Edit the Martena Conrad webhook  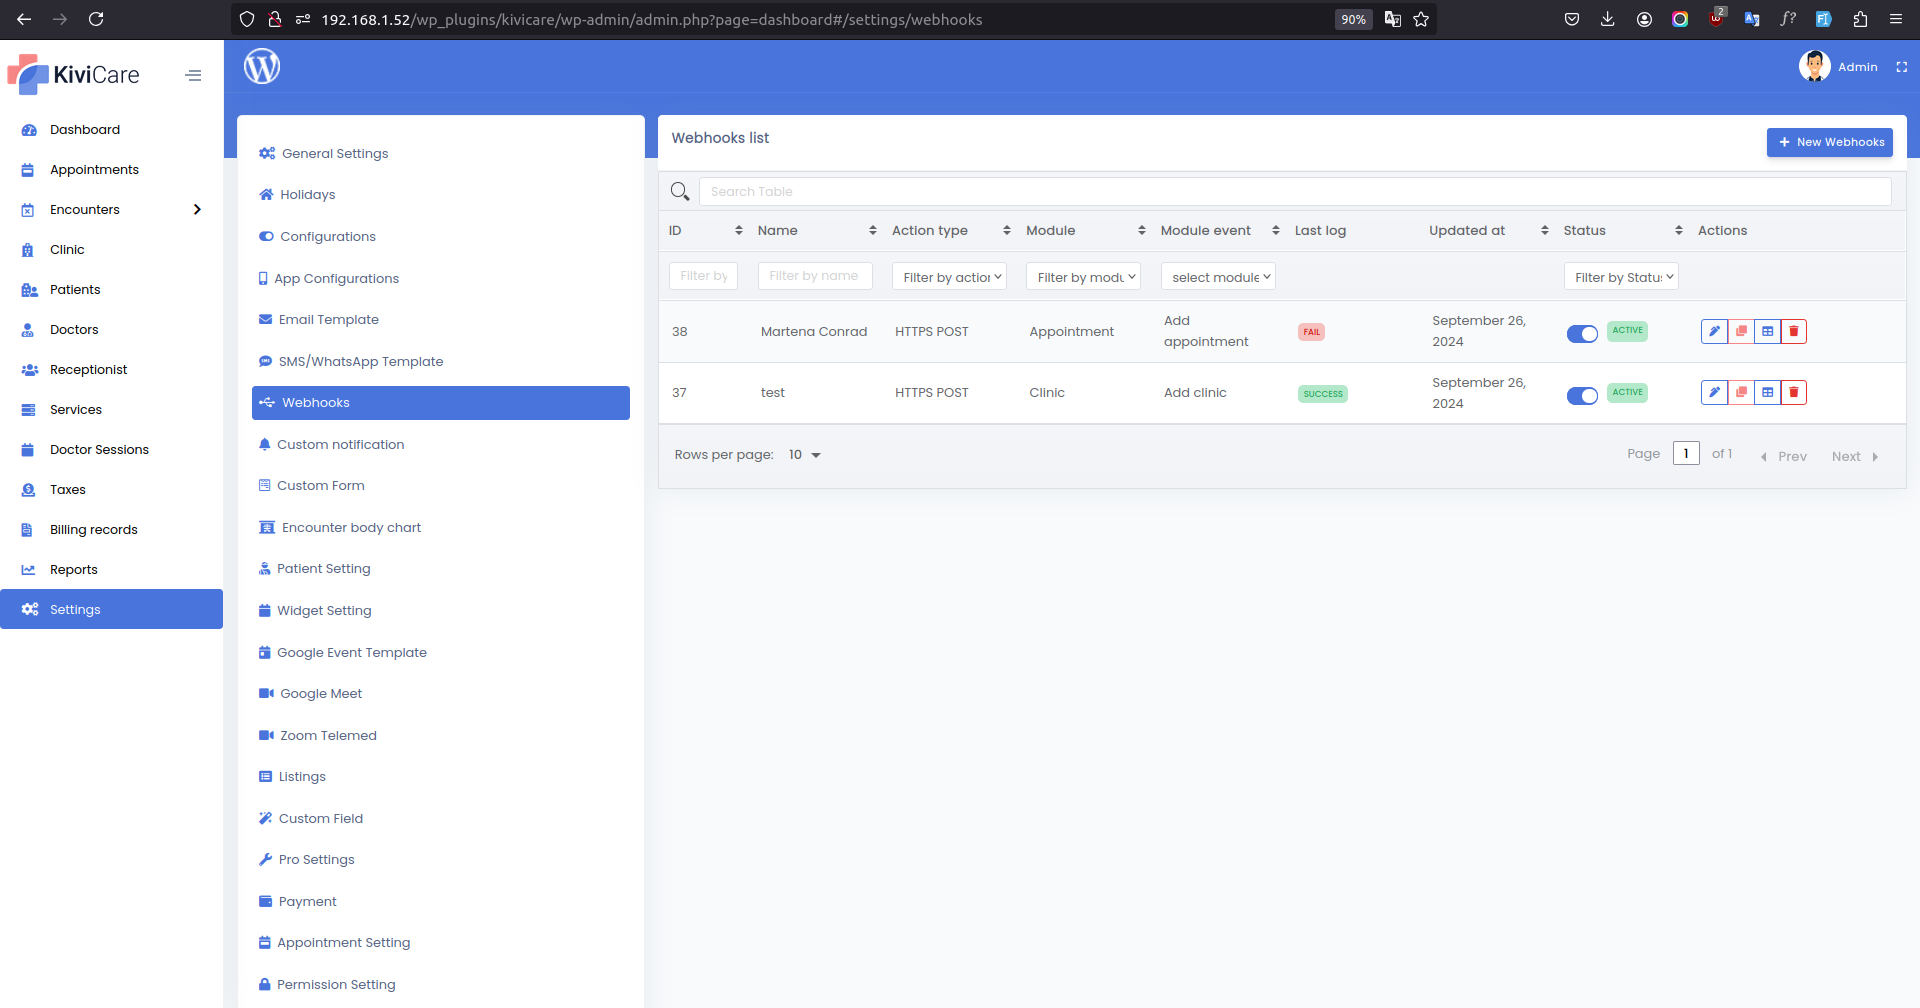tap(1714, 331)
